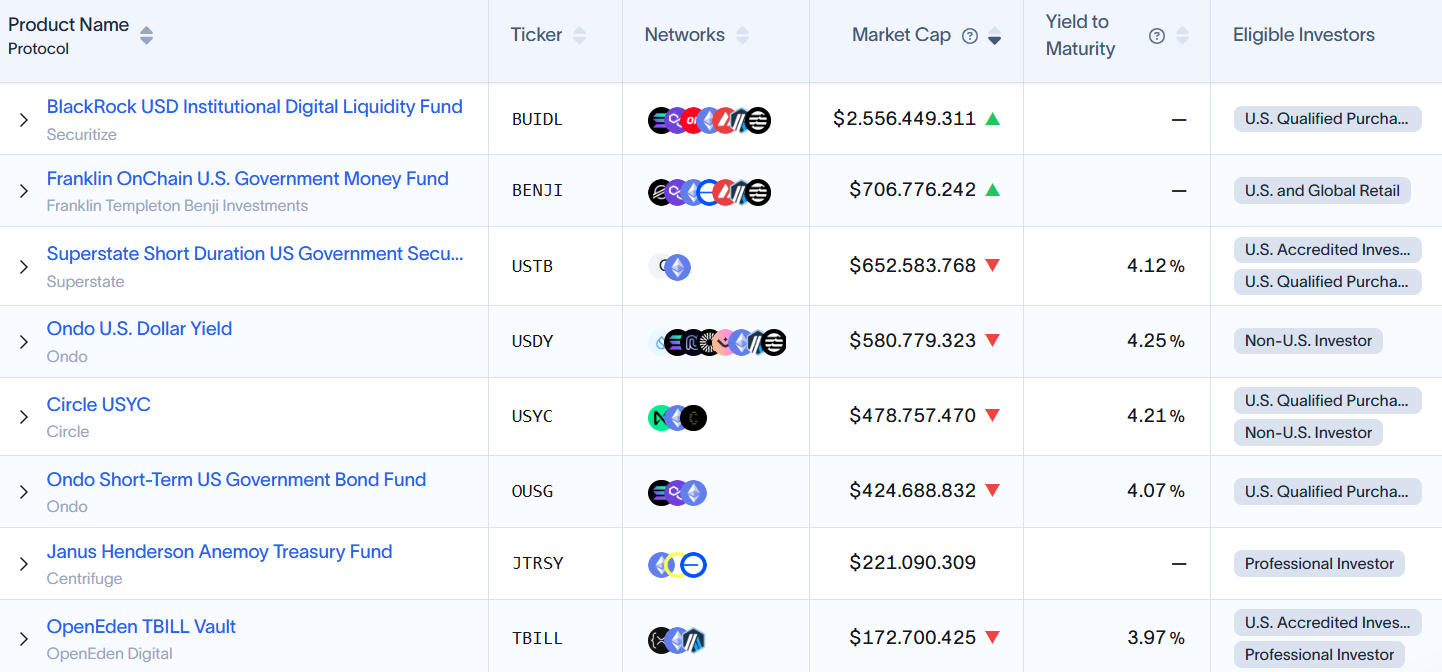Click the Yield to Maturity help icon
1442x672 pixels.
point(1157,36)
